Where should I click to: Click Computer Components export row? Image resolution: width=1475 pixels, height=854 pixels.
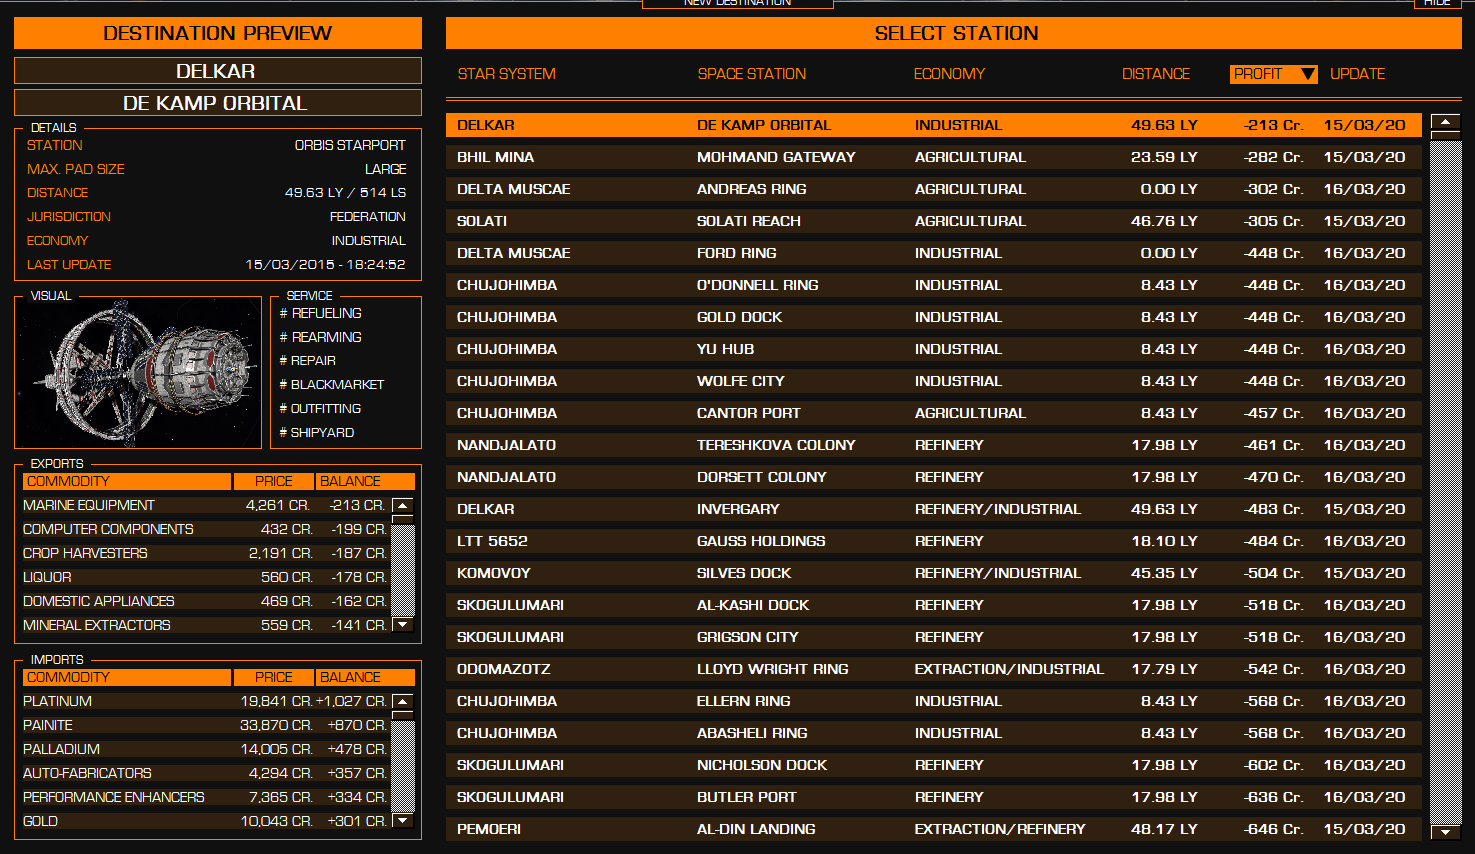click(205, 529)
